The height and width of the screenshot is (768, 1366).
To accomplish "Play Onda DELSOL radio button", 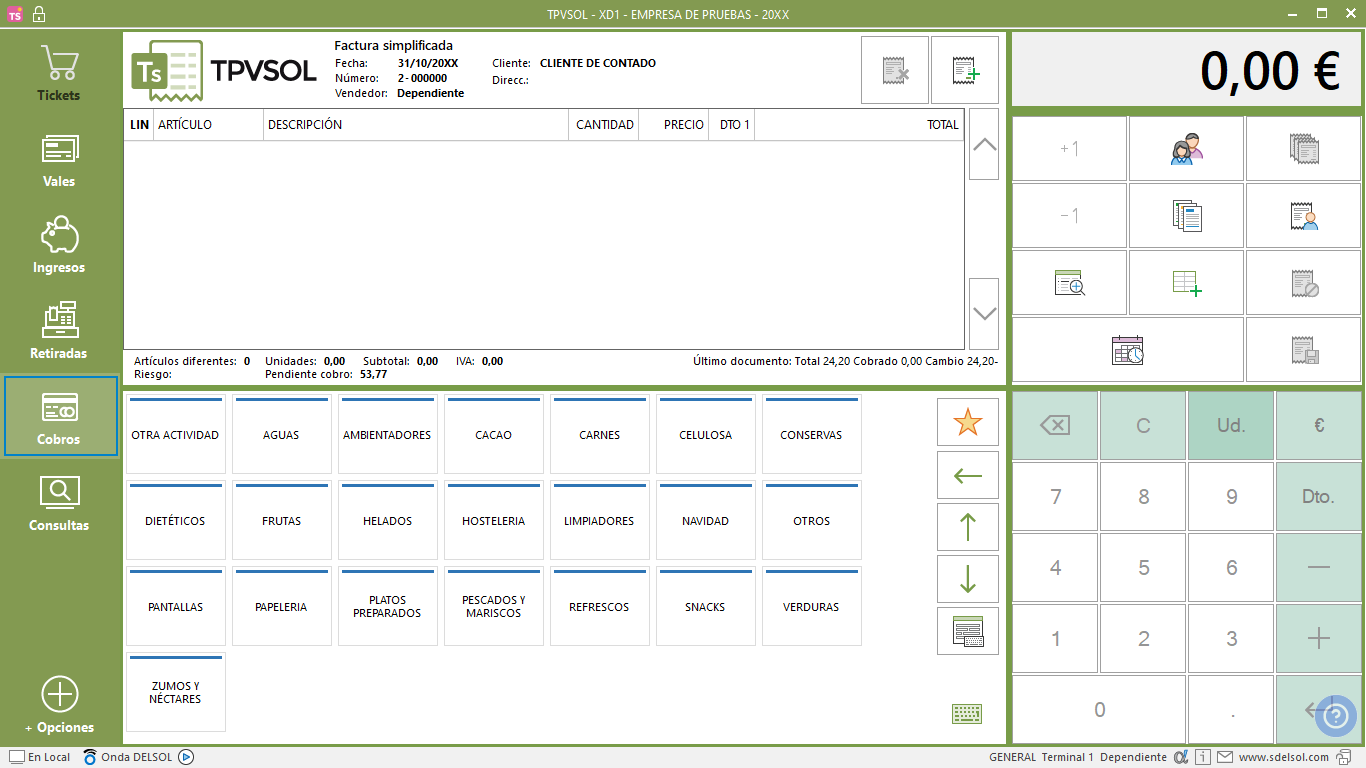I will (186, 757).
